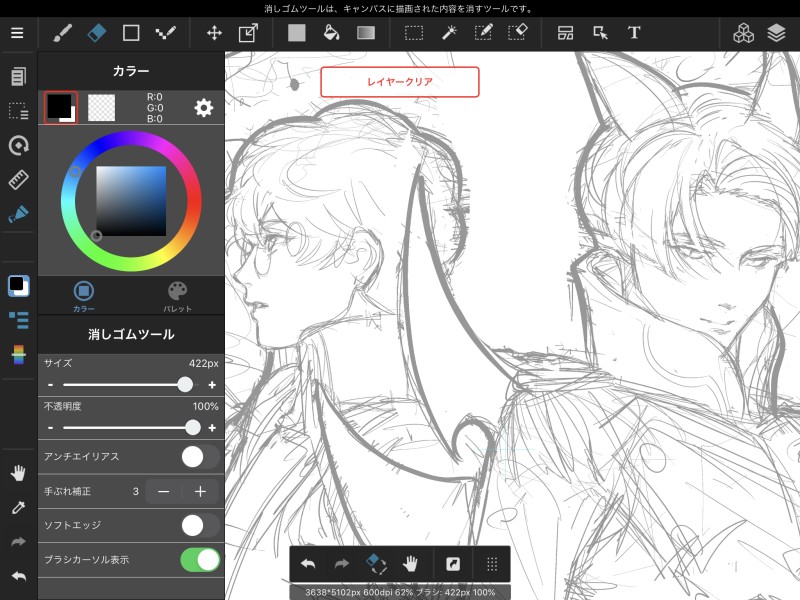Disable ブラシカーソル表示 switch
This screenshot has width=800, height=600.
pyautogui.click(x=200, y=560)
